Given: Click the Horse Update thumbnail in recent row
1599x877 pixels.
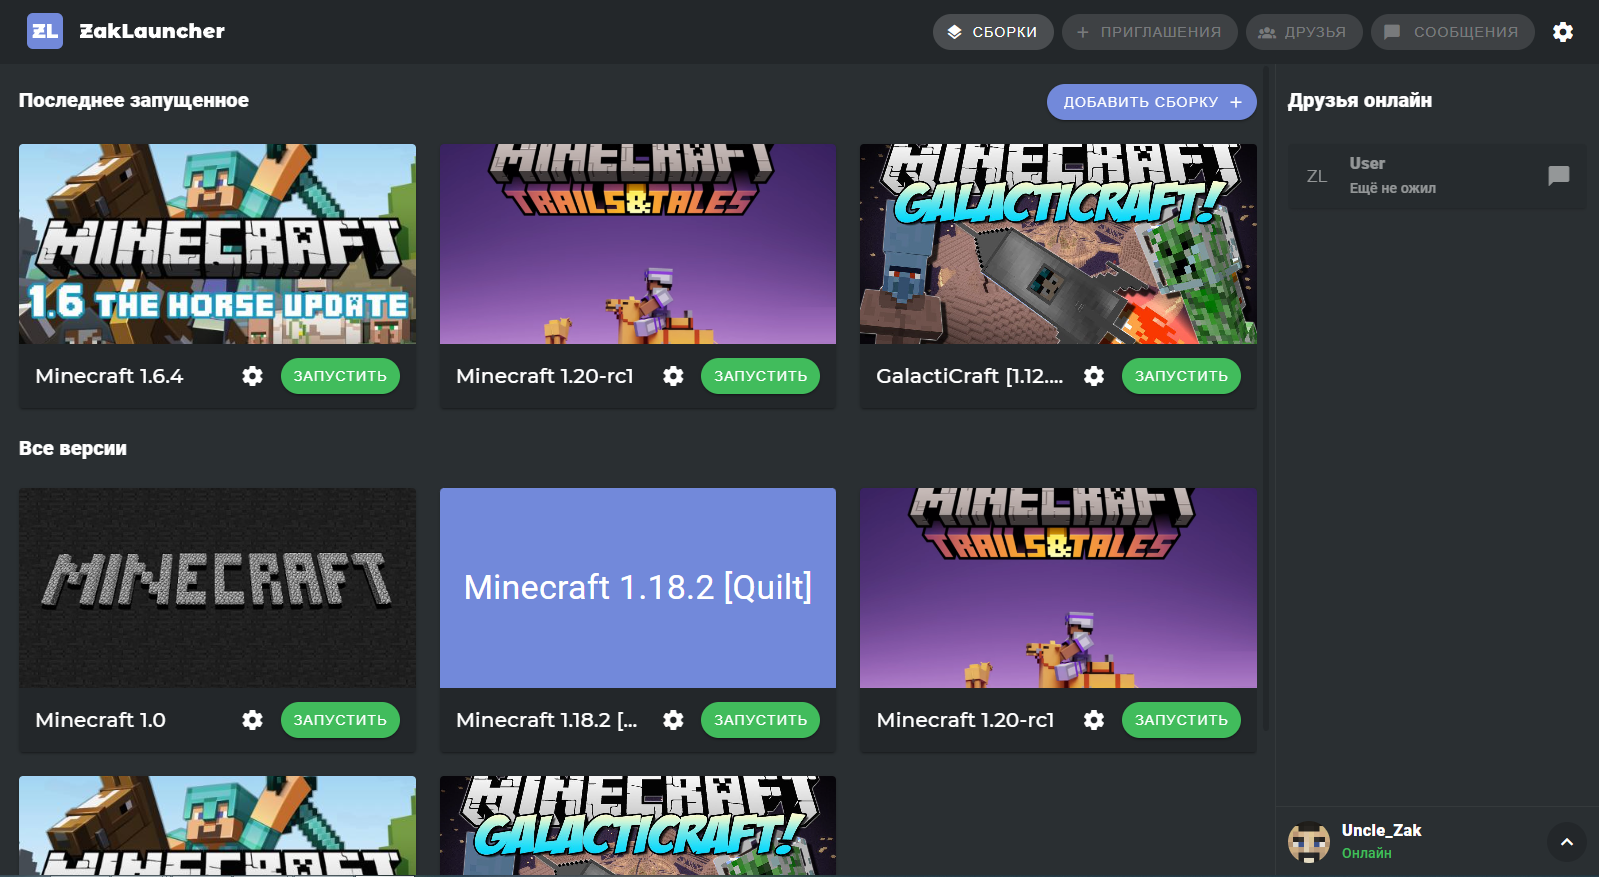Looking at the screenshot, I should pyautogui.click(x=217, y=244).
